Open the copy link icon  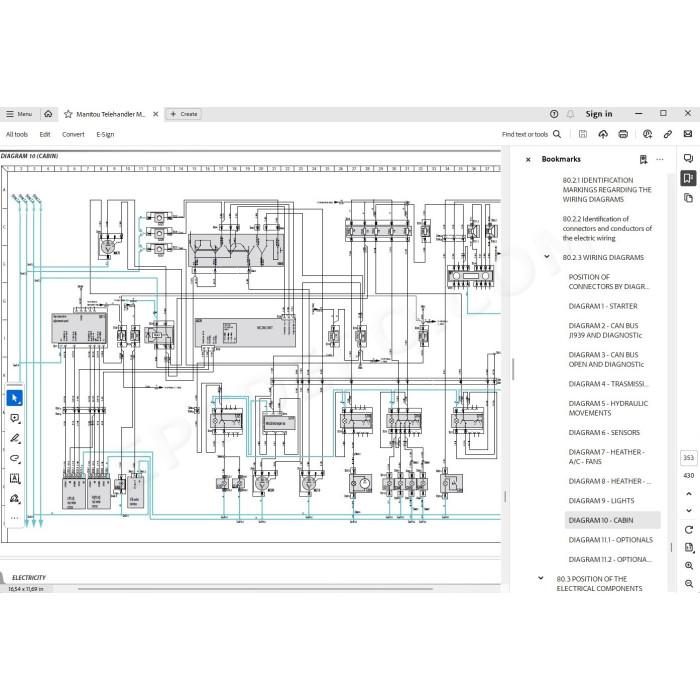(668, 134)
